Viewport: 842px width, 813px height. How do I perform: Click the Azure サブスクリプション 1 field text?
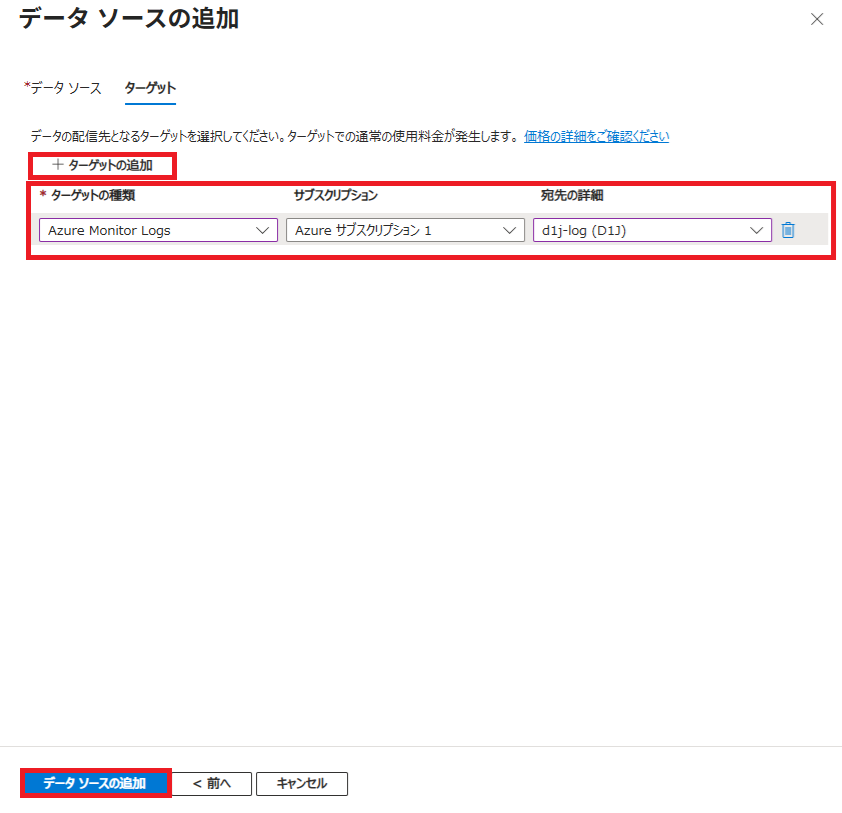(x=364, y=230)
